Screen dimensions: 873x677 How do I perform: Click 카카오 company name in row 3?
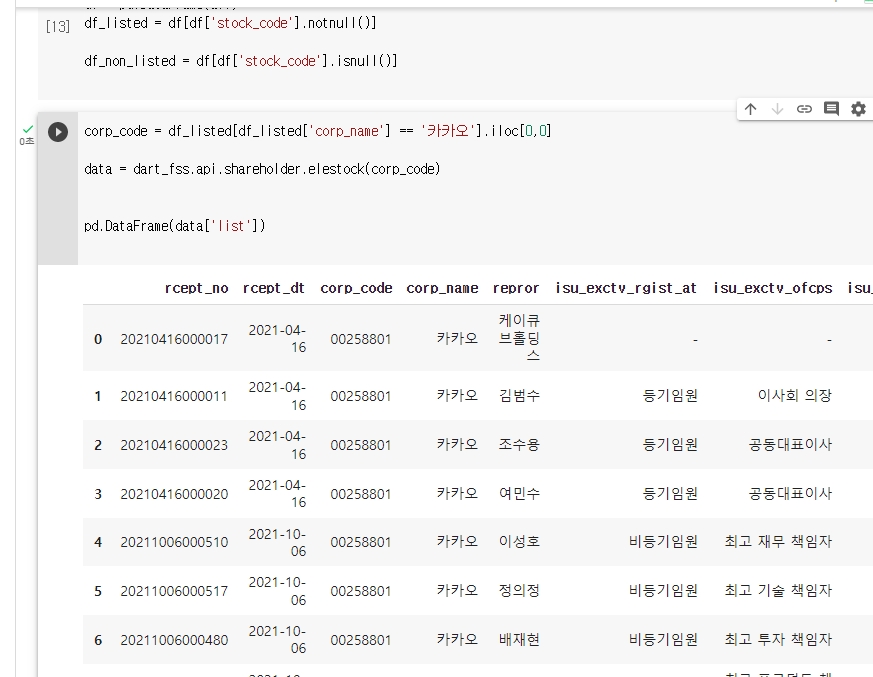coord(457,494)
